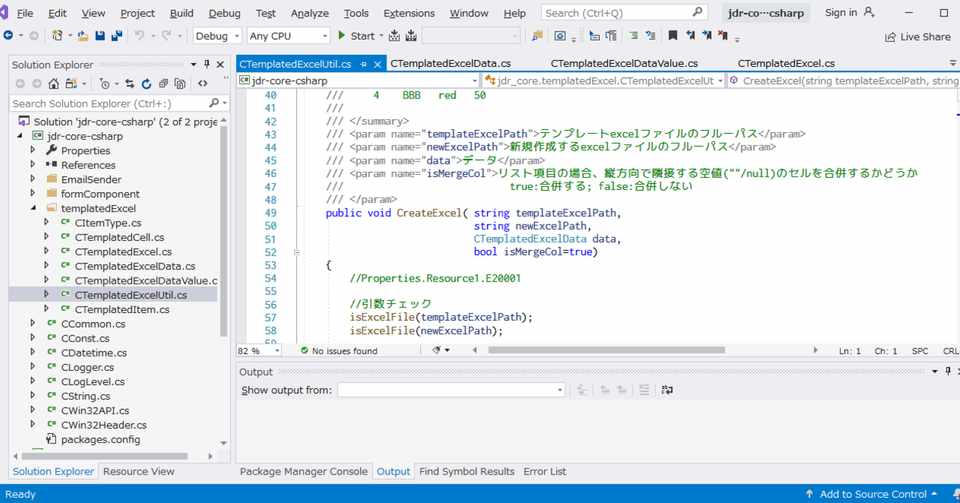The height and width of the screenshot is (503, 960).
Task: Click the Find in Files toolbar icon
Action: tap(538, 36)
